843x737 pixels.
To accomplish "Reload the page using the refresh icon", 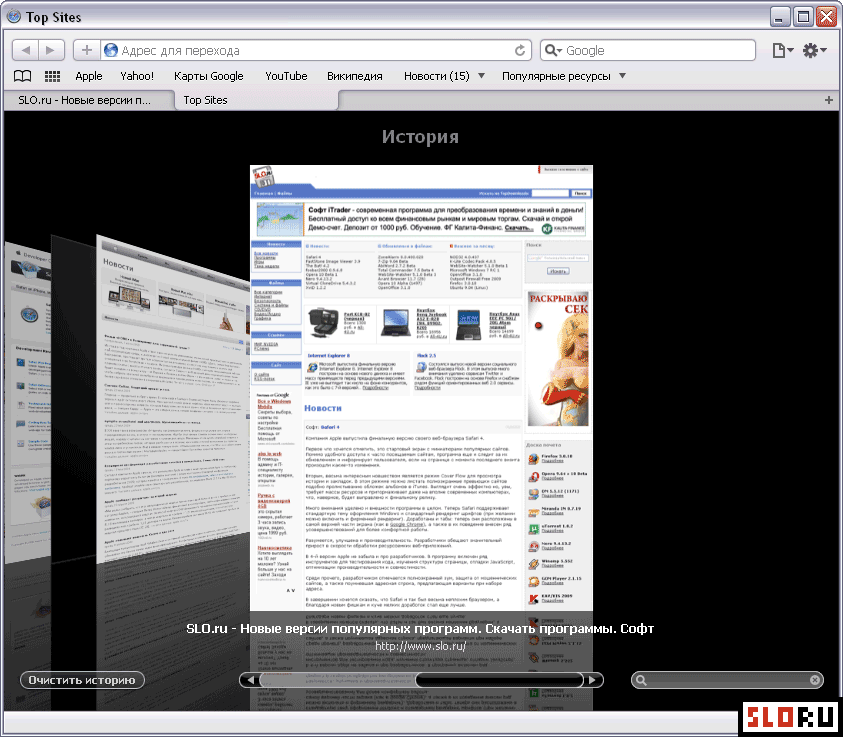I will 519,51.
